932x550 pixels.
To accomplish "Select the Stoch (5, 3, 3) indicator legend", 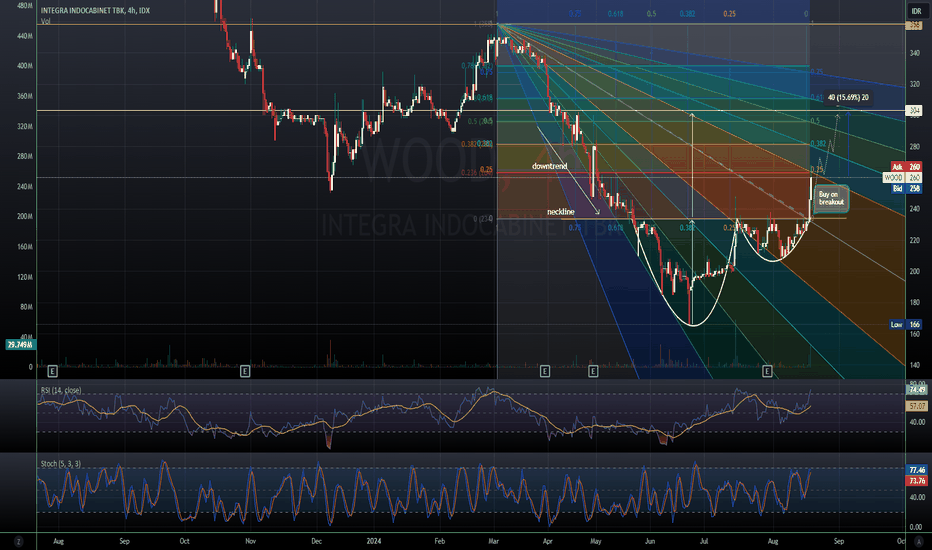I will coord(61,464).
